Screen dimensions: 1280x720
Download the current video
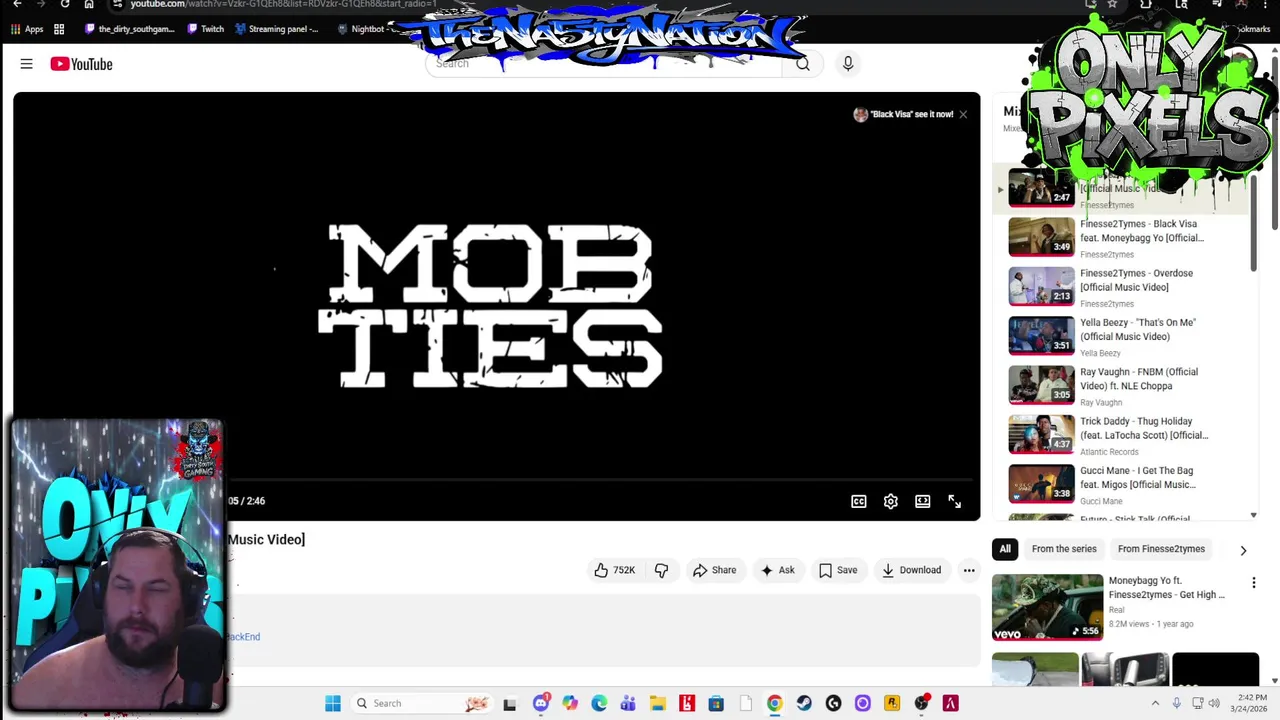[x=911, y=570]
